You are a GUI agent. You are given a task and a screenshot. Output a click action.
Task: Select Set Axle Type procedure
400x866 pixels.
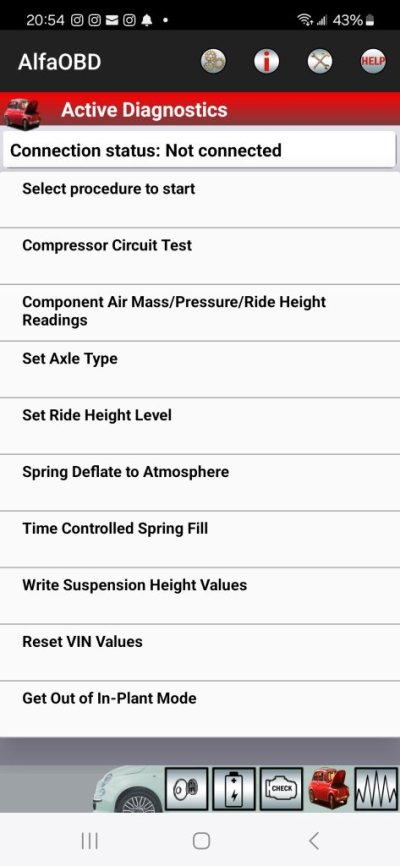[200, 369]
